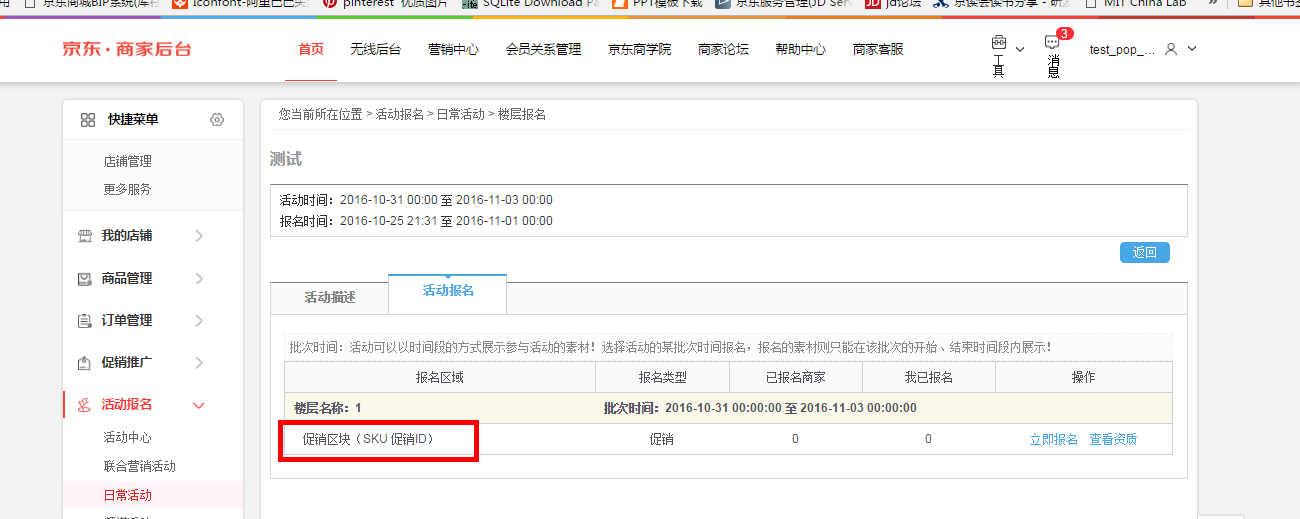Click the 立即报名 link

pyautogui.click(x=1054, y=440)
